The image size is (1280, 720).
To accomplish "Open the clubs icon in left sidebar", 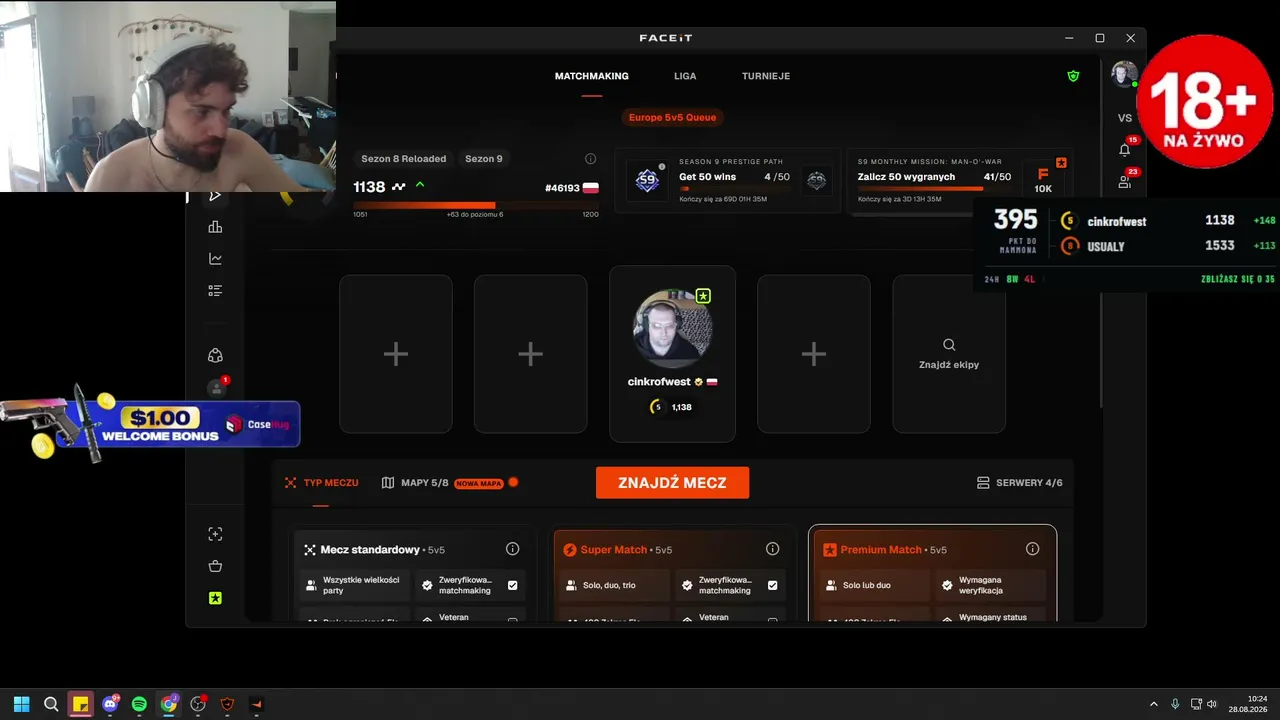I will coord(215,355).
